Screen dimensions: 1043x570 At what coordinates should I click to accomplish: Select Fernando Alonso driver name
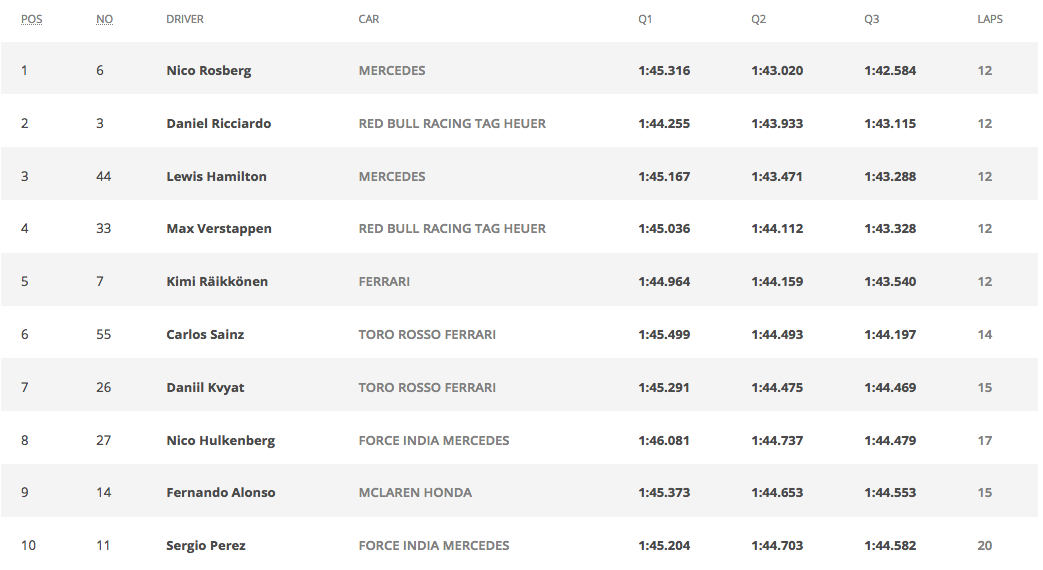point(220,493)
